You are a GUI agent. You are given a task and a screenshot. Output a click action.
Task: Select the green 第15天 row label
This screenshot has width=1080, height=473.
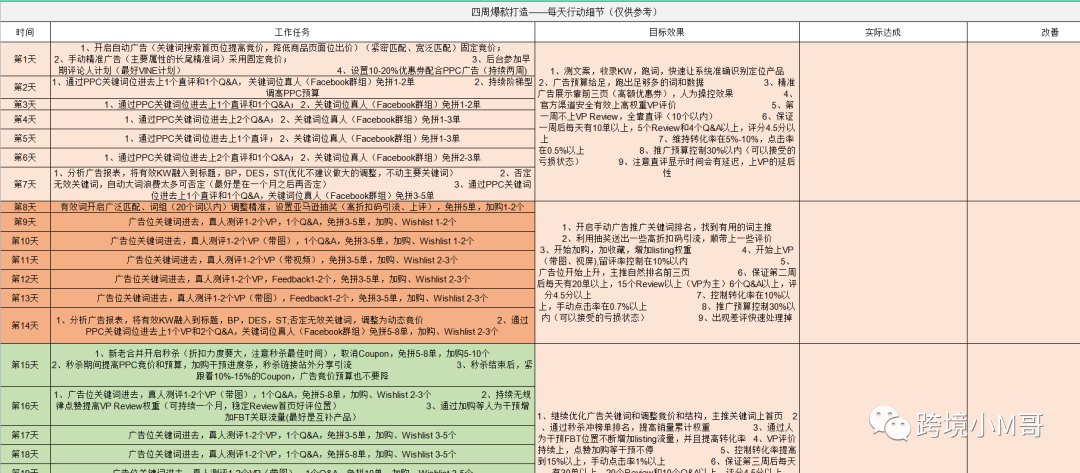click(x=24, y=366)
